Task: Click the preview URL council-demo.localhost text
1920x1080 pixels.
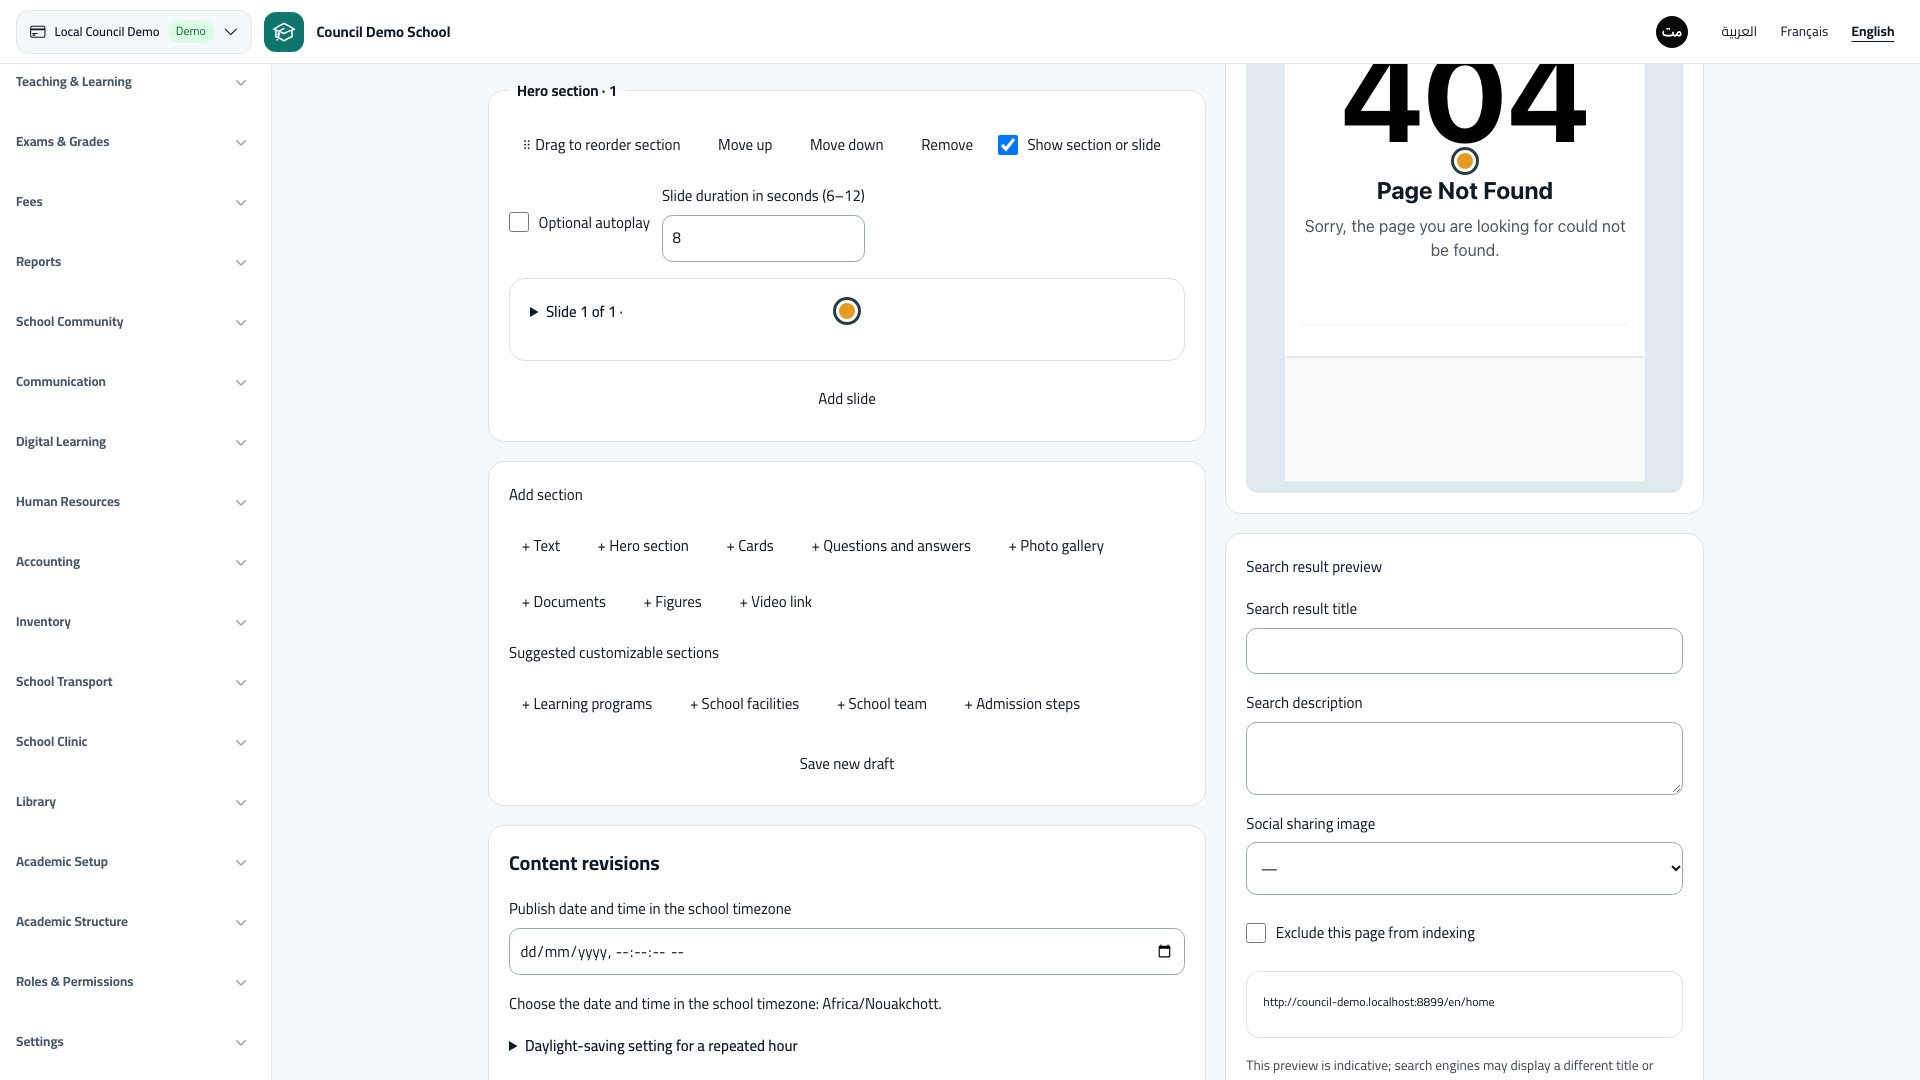Action: 1378,1002
